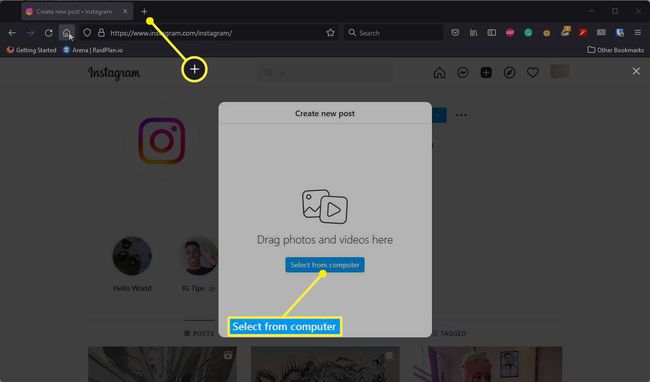Open the Arena RaidPlan.io bookmark
Viewport: 650px width, 382px height.
click(93, 50)
